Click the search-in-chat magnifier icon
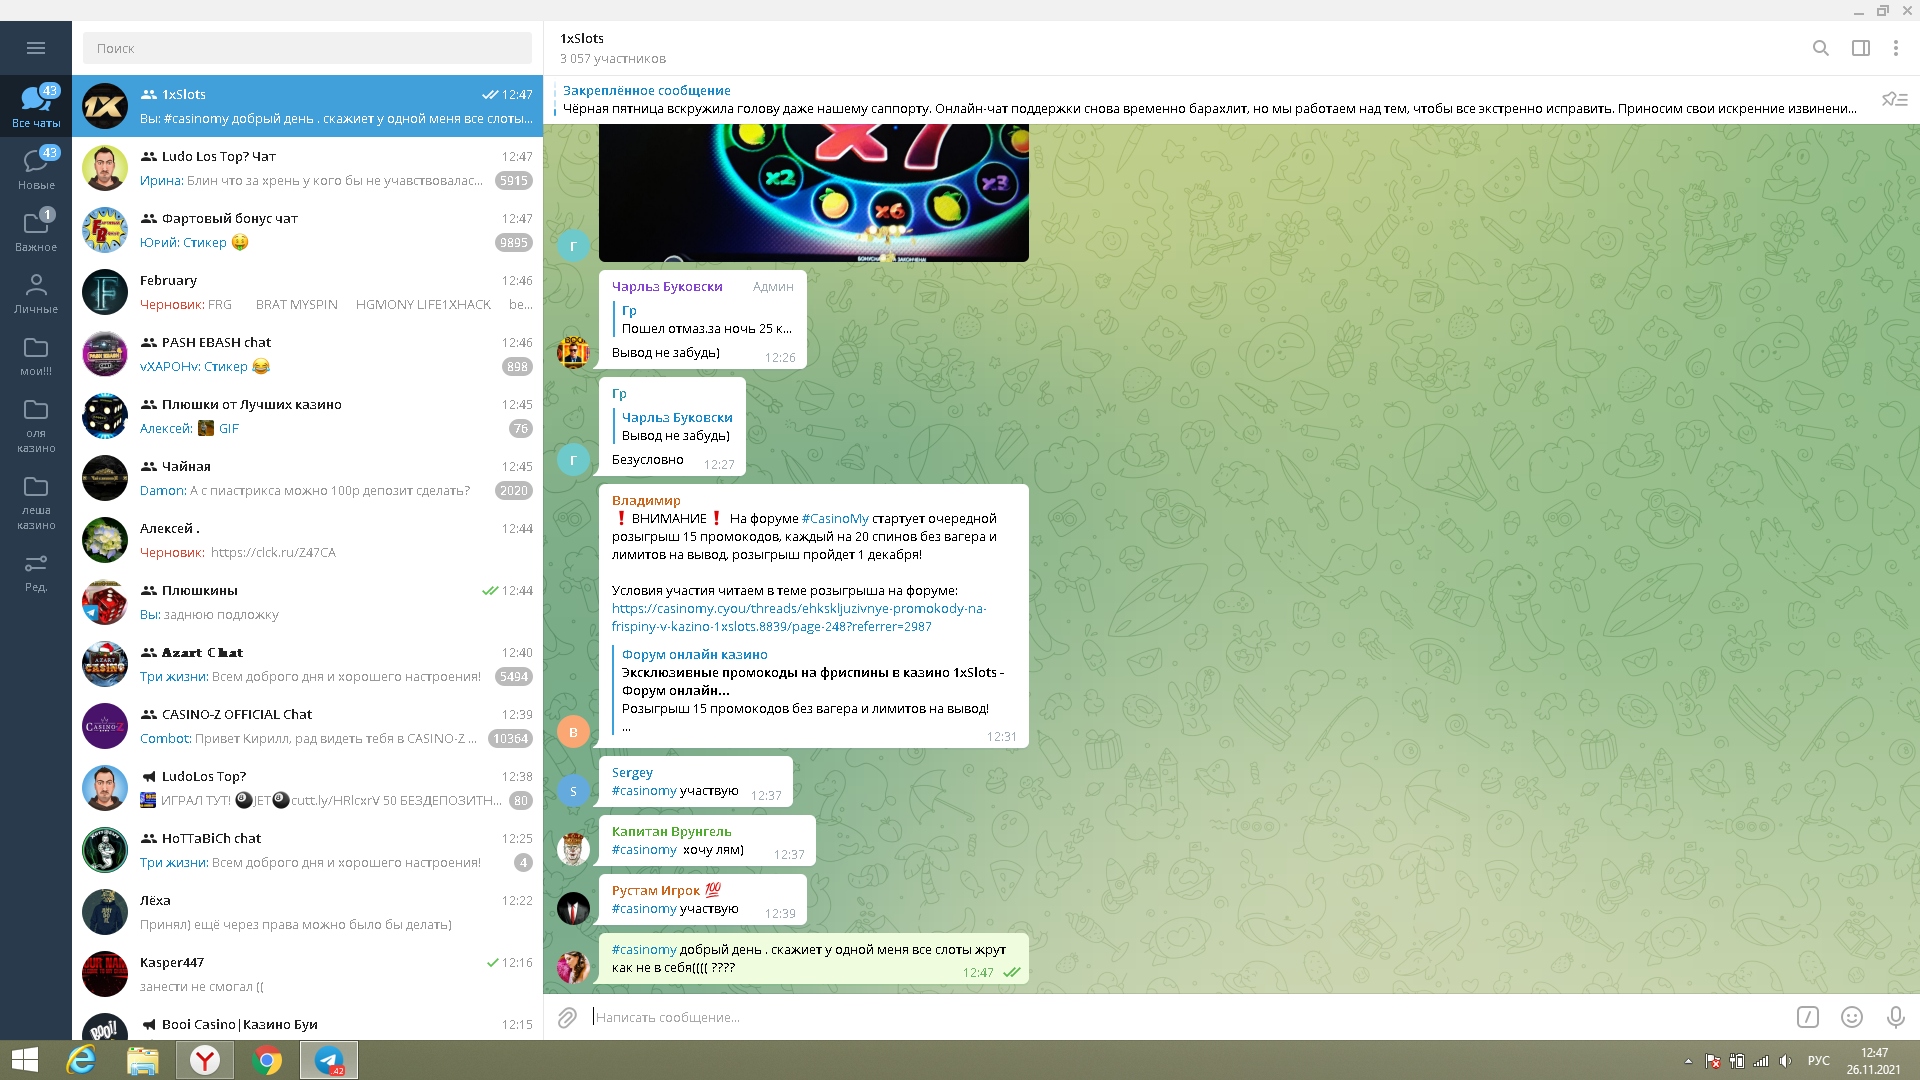The height and width of the screenshot is (1080, 1920). click(1820, 48)
